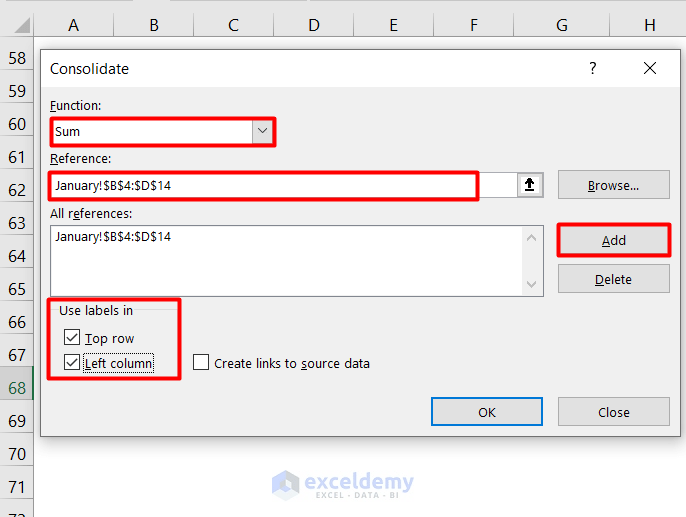Screen dimensions: 686x517
Task: Toggle the Top row checkbox
Action: click(72, 338)
